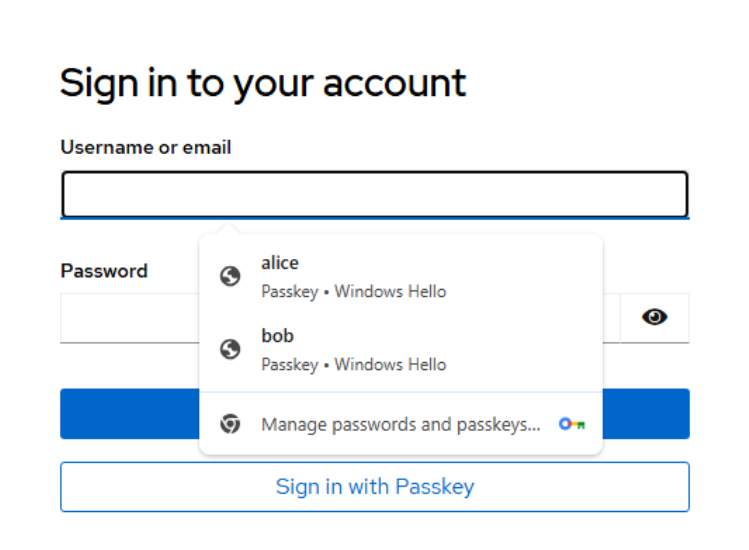Viewport: 749px width, 550px height.
Task: Open Manage passwords and passkeys
Action: click(x=400, y=424)
